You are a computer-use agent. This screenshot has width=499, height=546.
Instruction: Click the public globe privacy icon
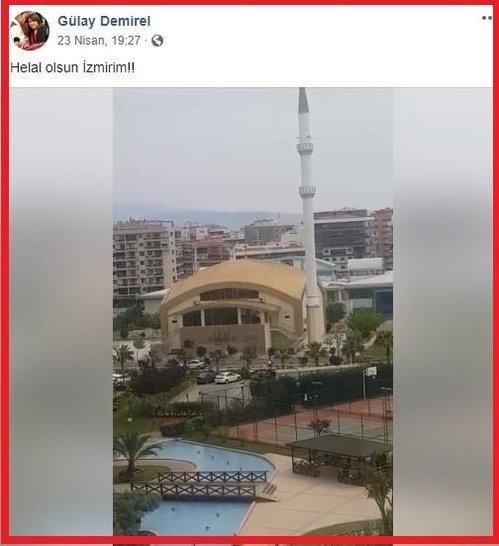tap(157, 41)
